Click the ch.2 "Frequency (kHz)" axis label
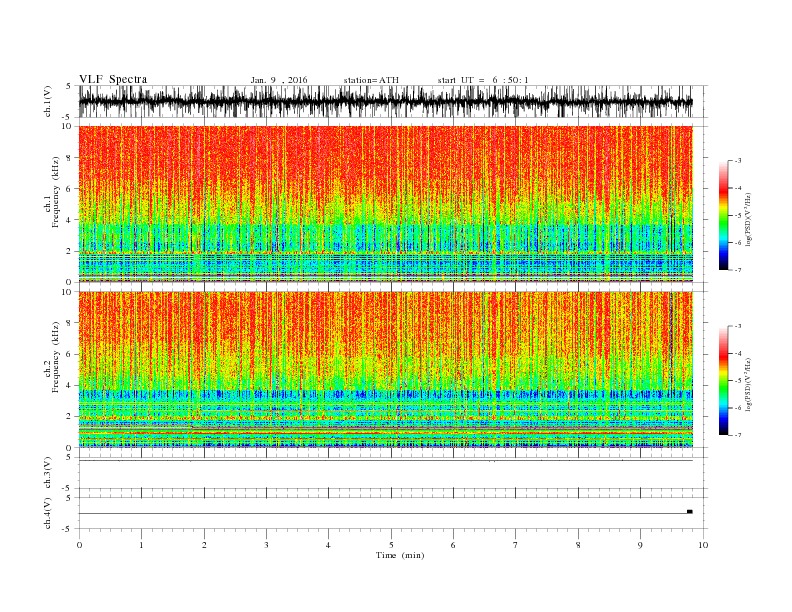 [55, 357]
